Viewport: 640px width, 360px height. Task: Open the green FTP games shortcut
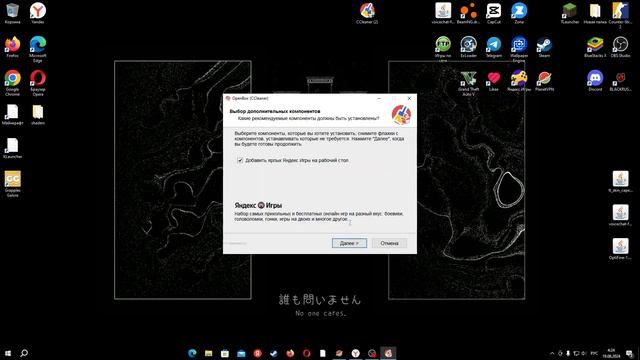(443, 49)
